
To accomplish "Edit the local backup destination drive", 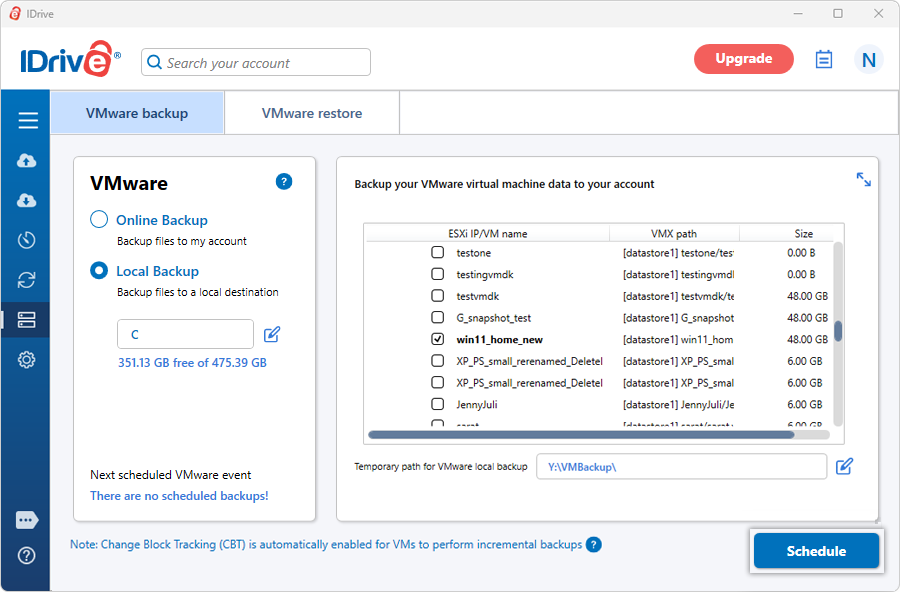I will 272,335.
